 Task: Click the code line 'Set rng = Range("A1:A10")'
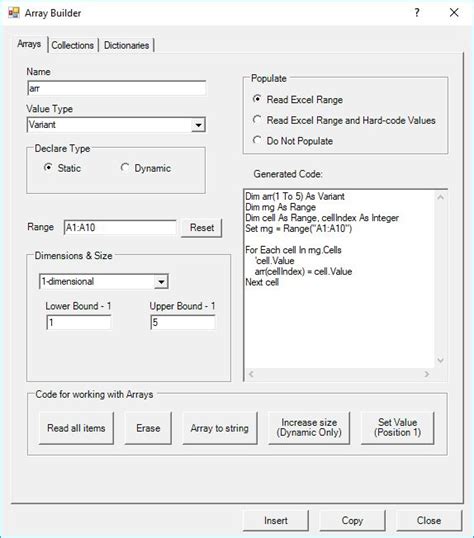coord(299,229)
